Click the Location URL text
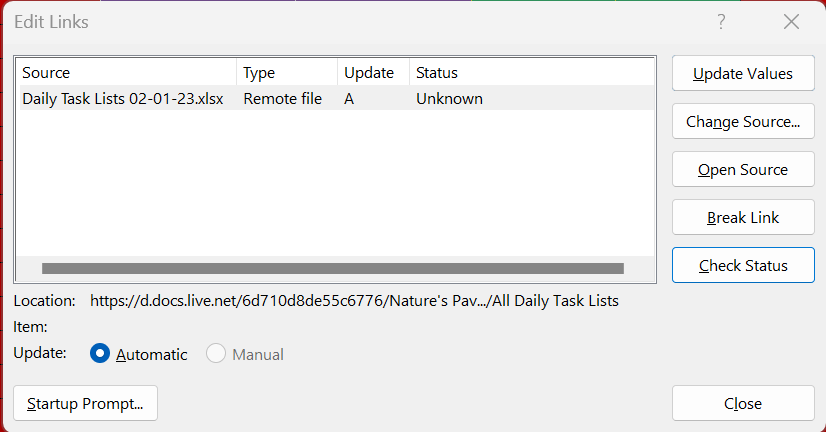826x432 pixels. pyautogui.click(x=354, y=301)
